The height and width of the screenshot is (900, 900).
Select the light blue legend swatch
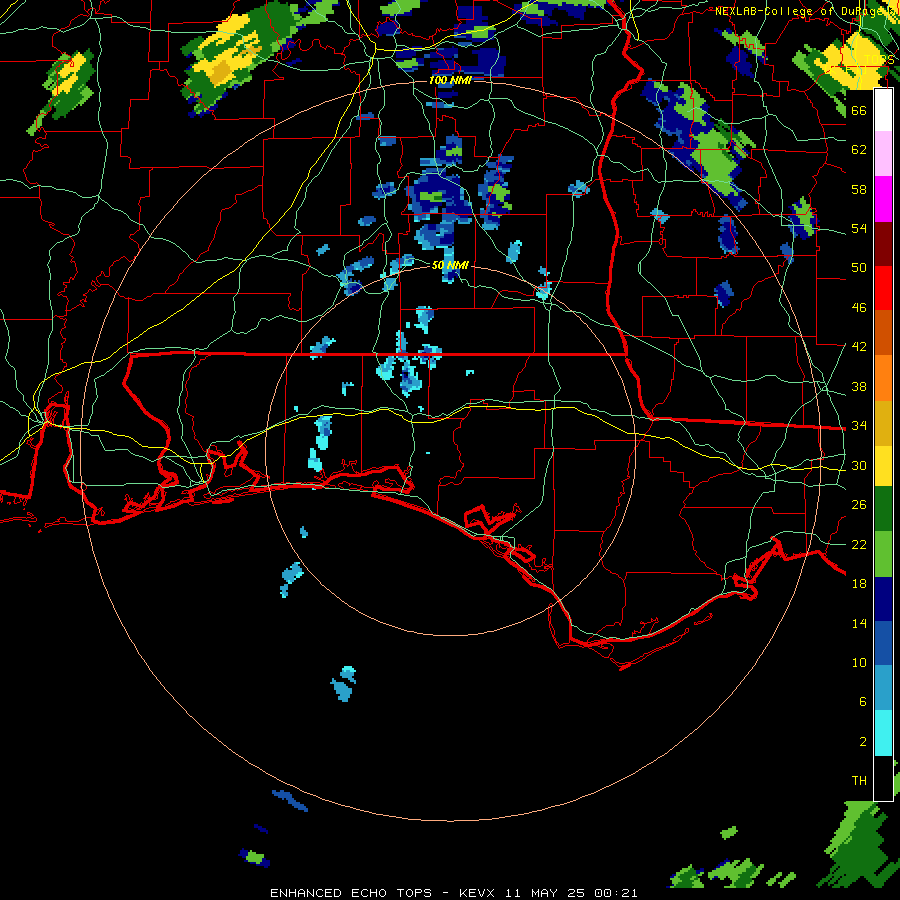(883, 688)
